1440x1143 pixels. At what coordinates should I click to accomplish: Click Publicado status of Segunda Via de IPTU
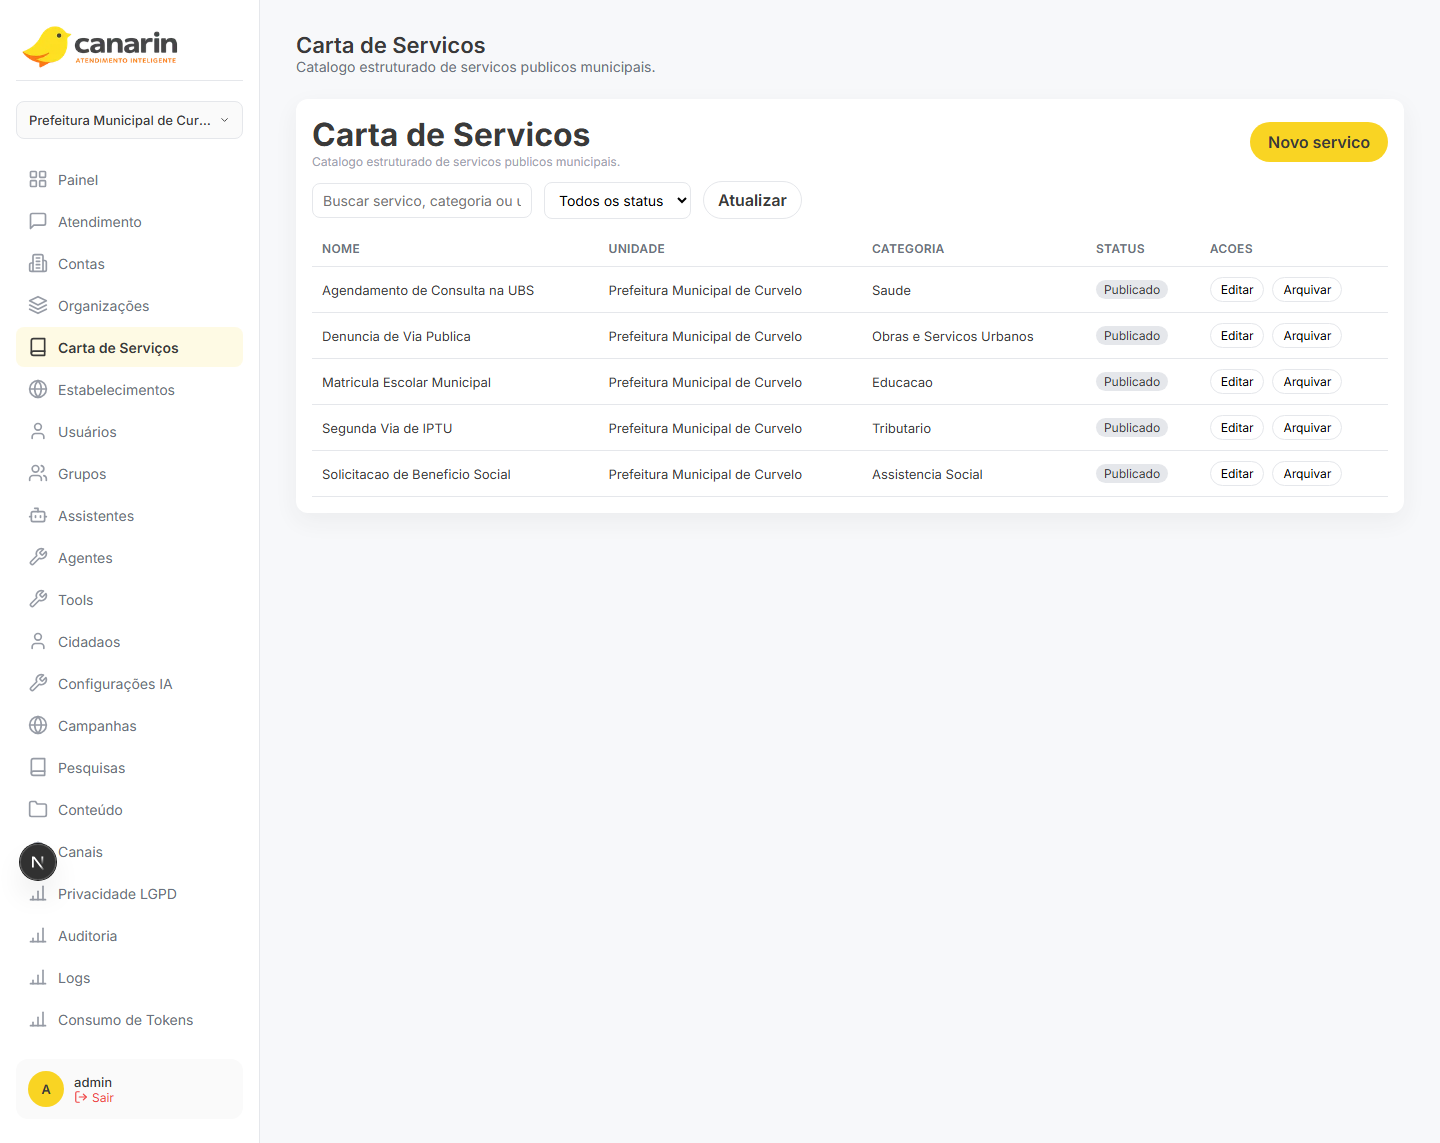point(1132,428)
